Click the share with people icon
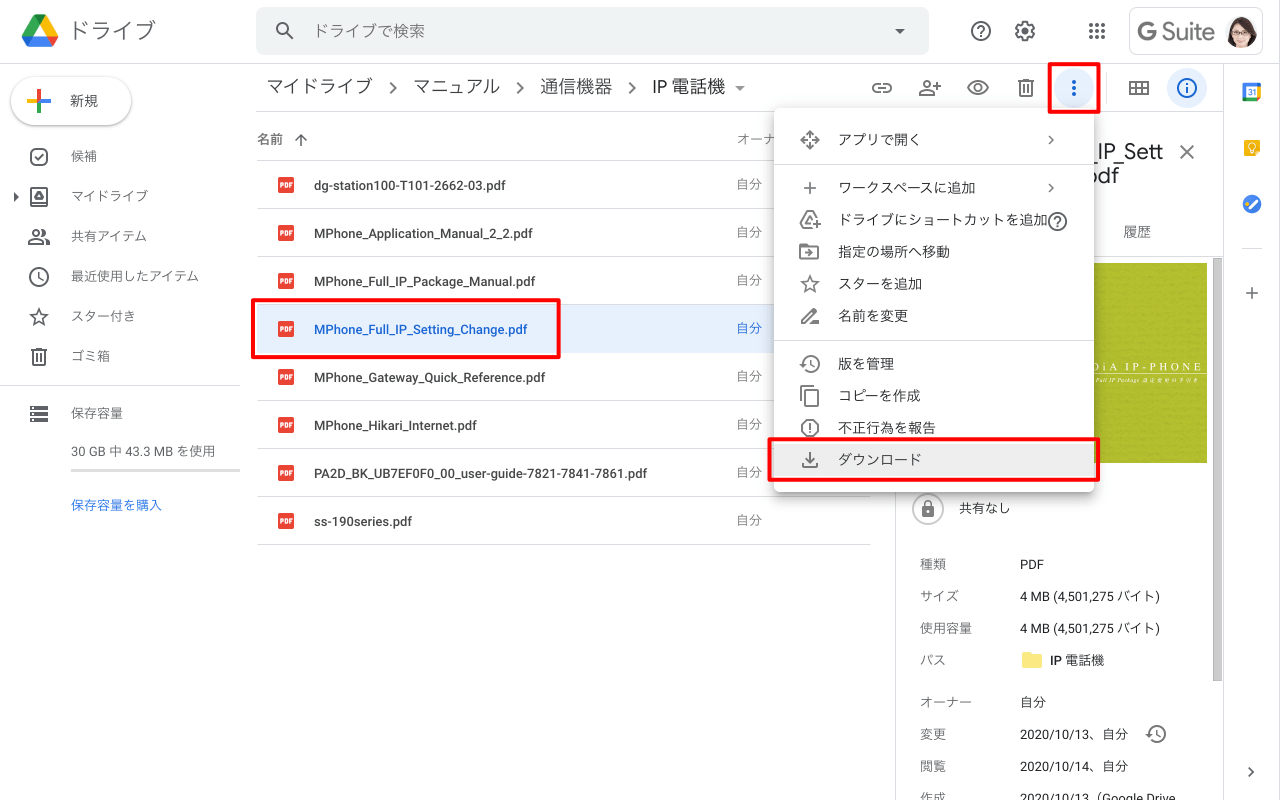Viewport: 1280px width, 800px height. 930,88
